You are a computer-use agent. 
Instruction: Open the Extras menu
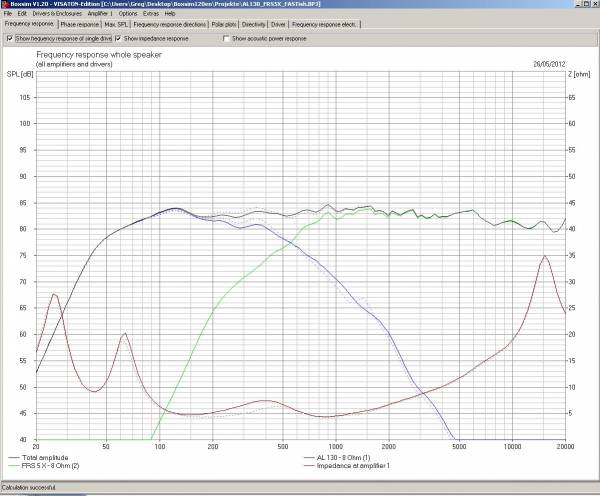151,13
